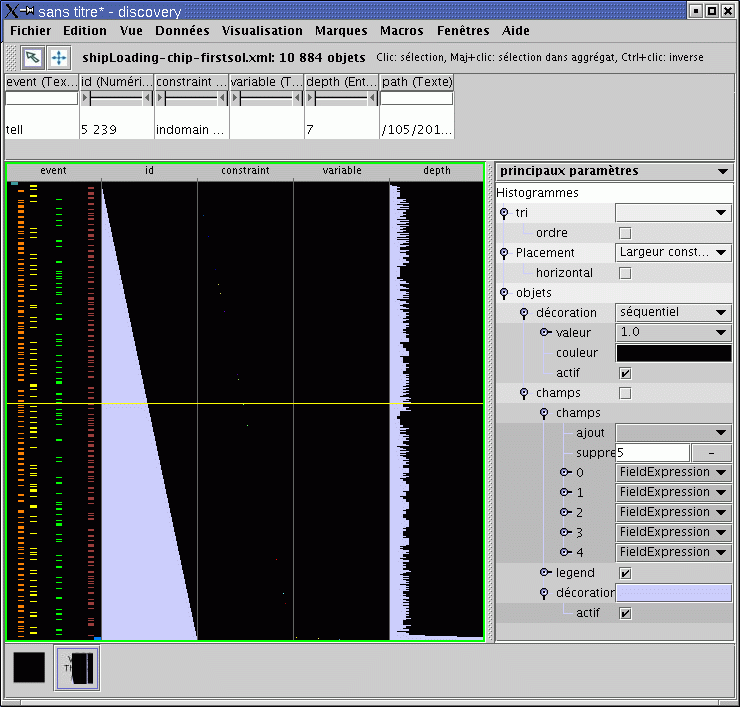Click the 'depth' column header in histogram
The width and height of the screenshot is (740, 707).
tap(436, 171)
